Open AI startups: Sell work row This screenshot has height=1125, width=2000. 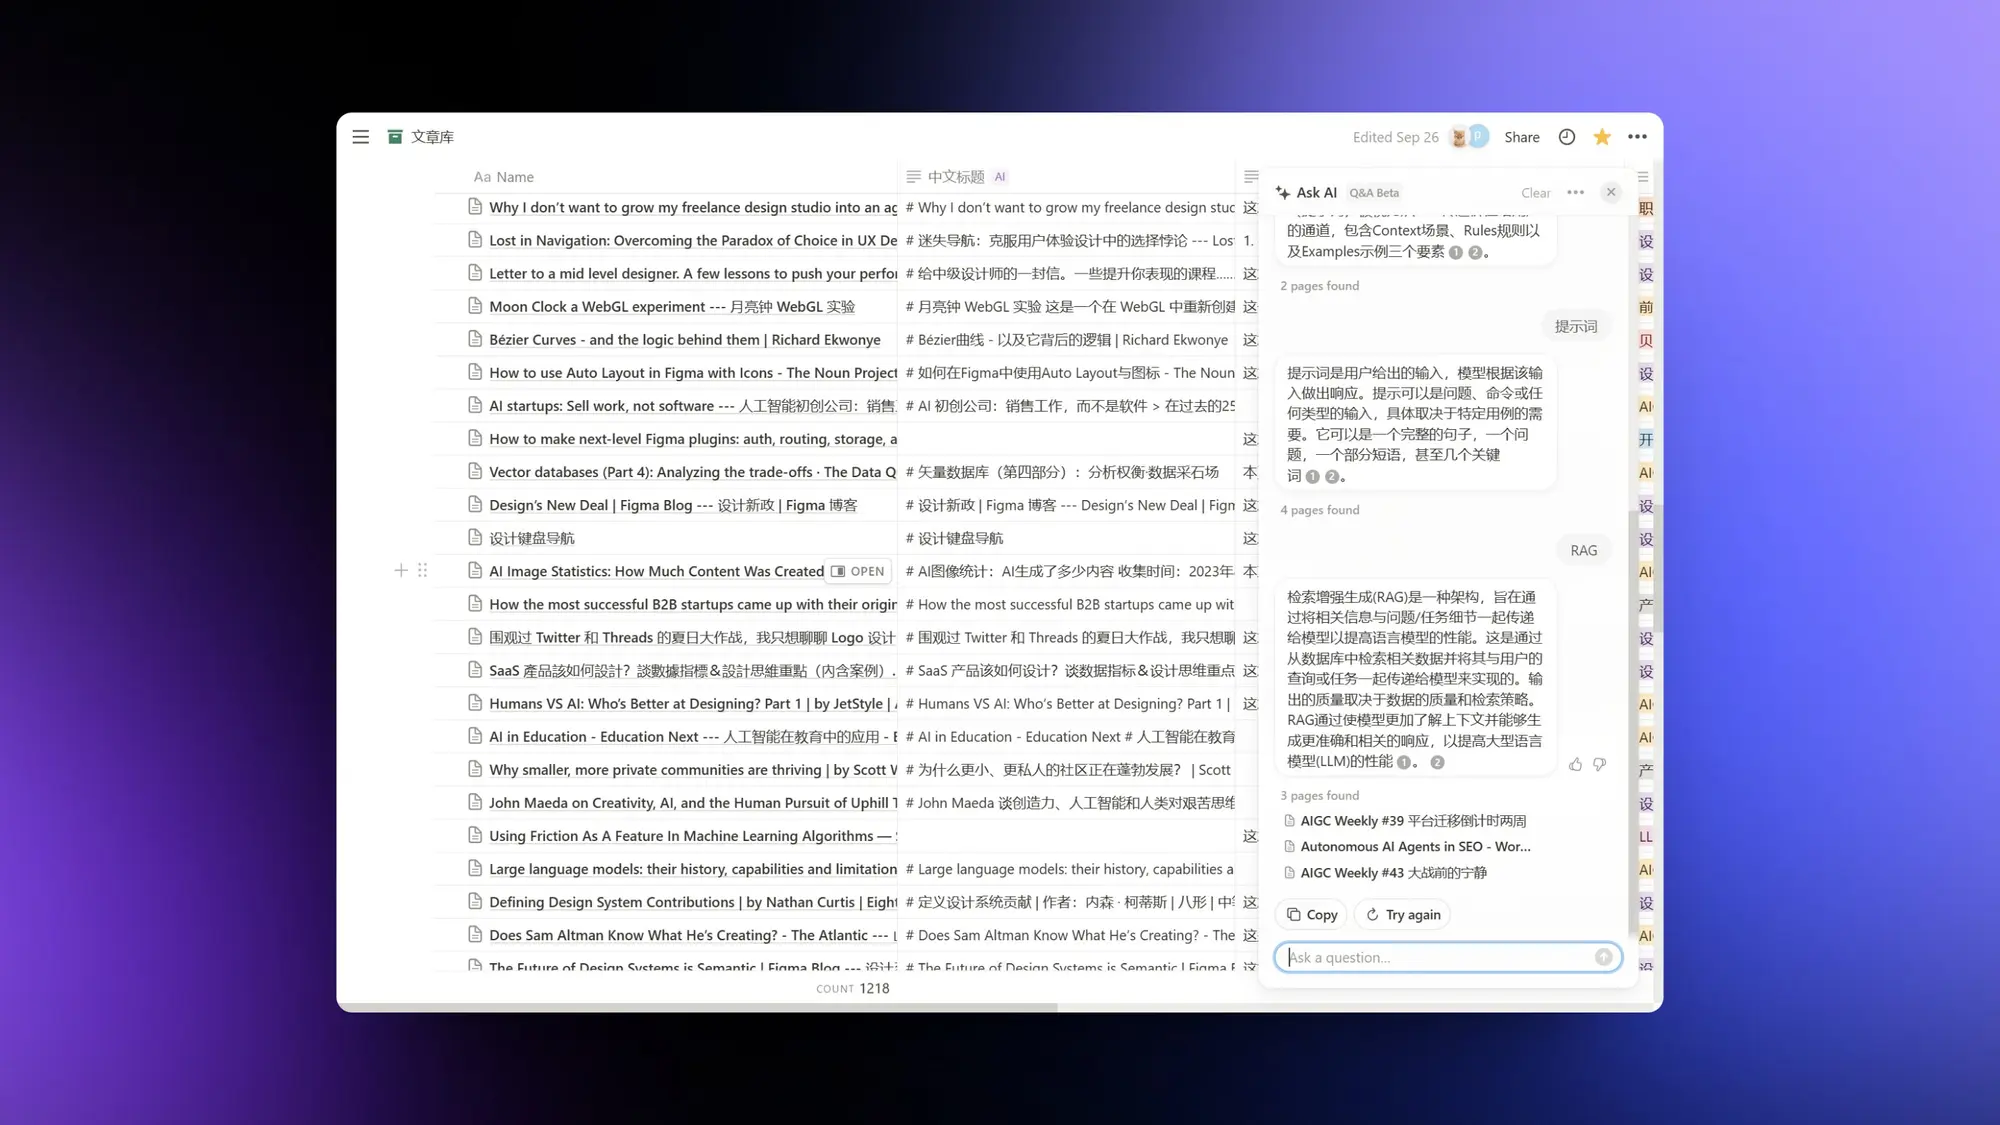coord(693,405)
